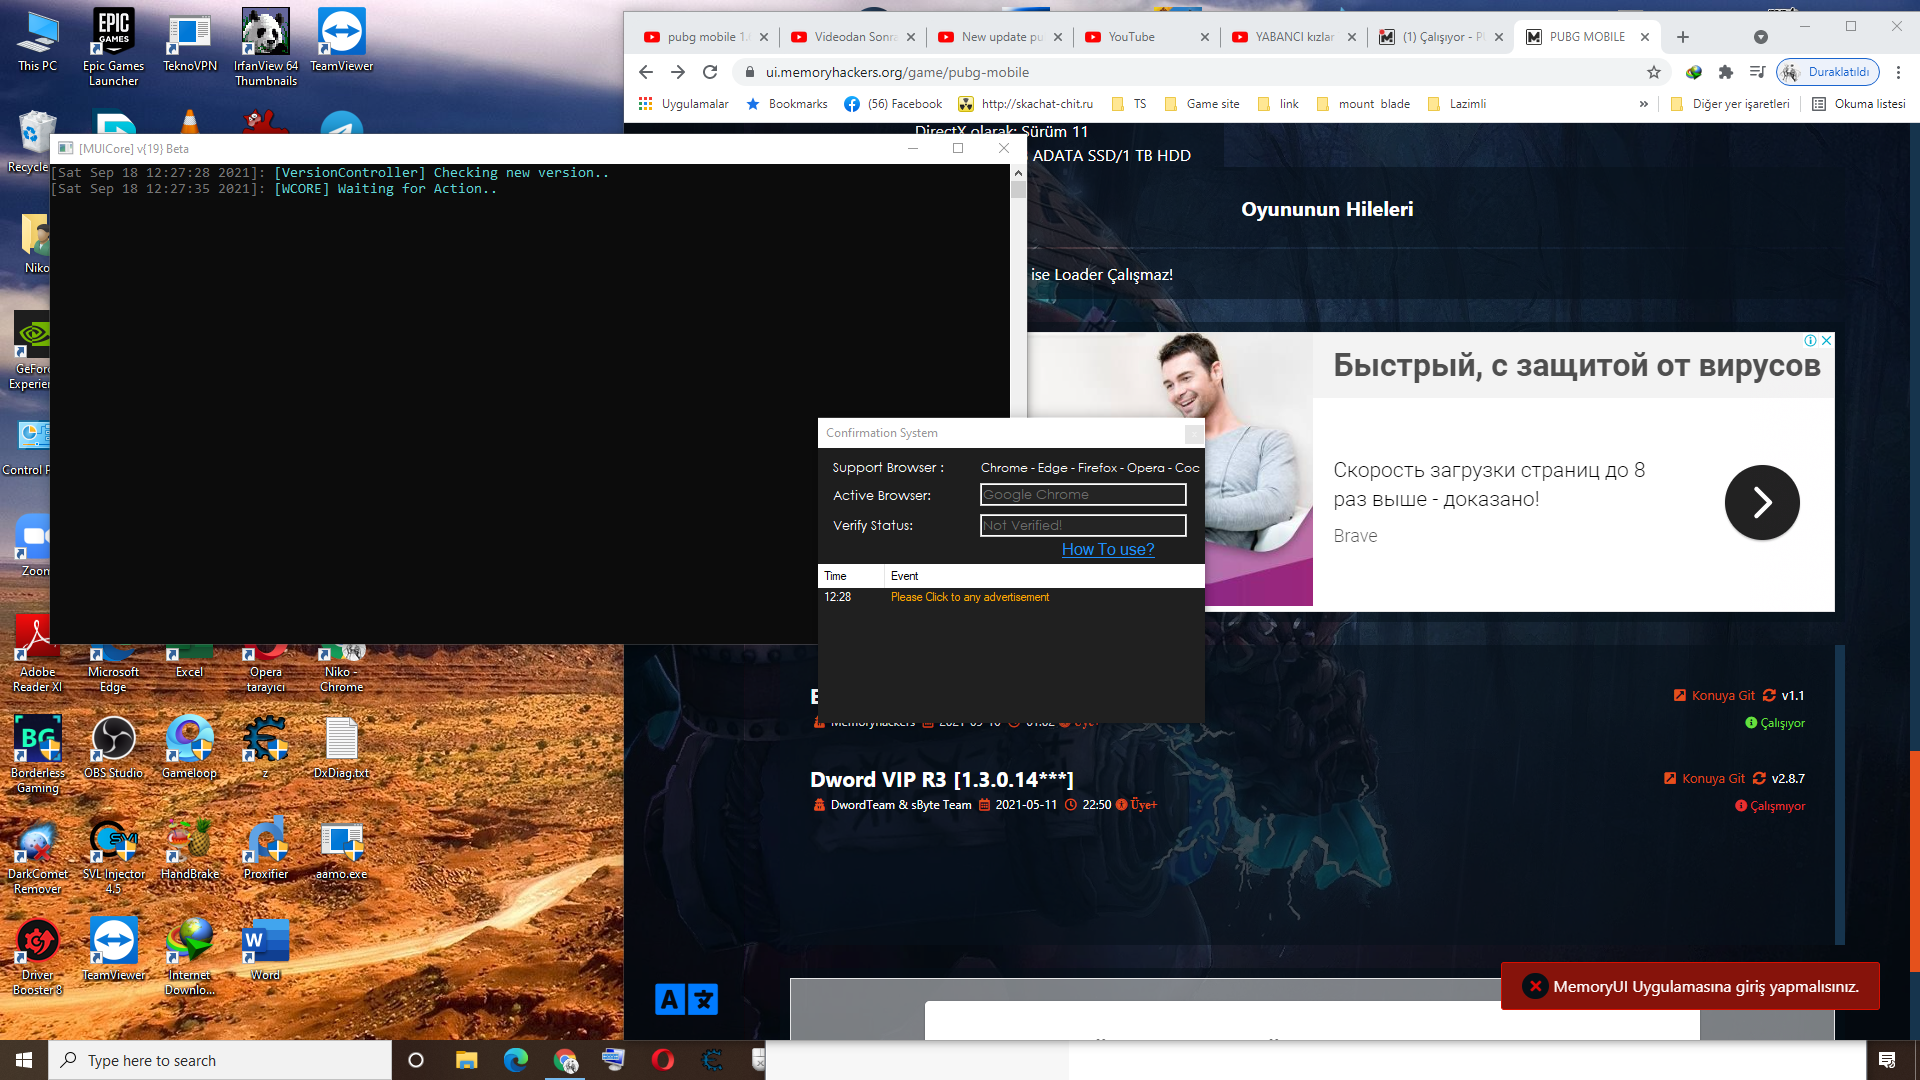
Task: Open the (56) Facebook bookmark
Action: 893,104
